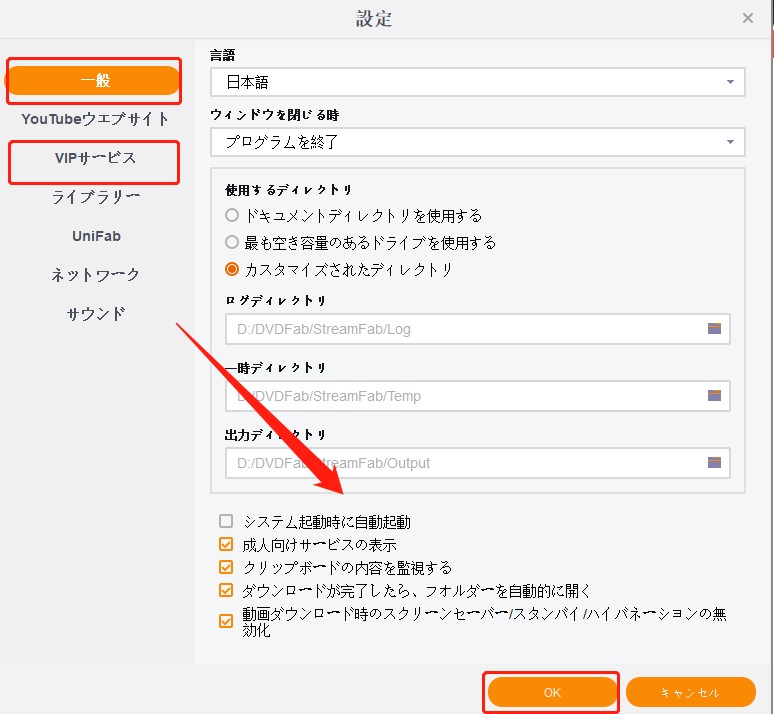
Task: Select the 一般 settings tab
Action: [x=94, y=80]
